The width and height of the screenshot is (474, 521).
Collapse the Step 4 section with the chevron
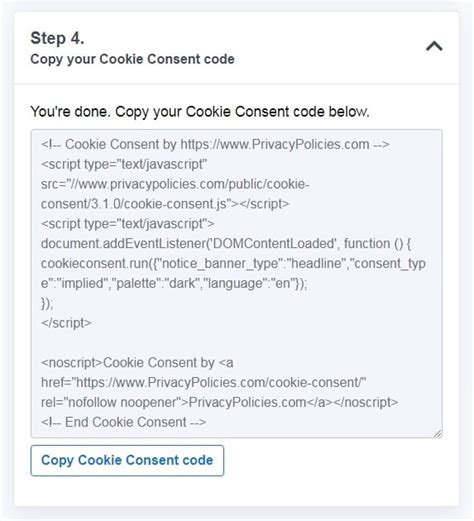point(434,46)
